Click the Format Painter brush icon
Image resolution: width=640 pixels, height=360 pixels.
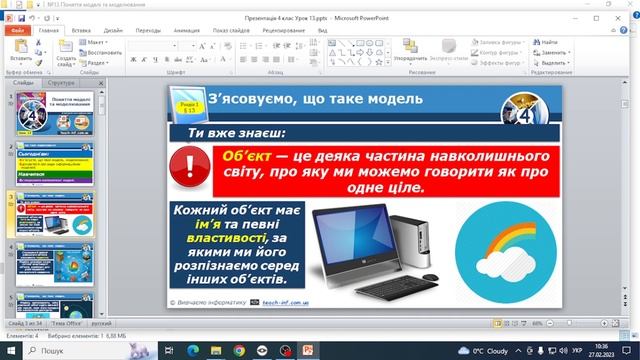pyautogui.click(x=38, y=63)
